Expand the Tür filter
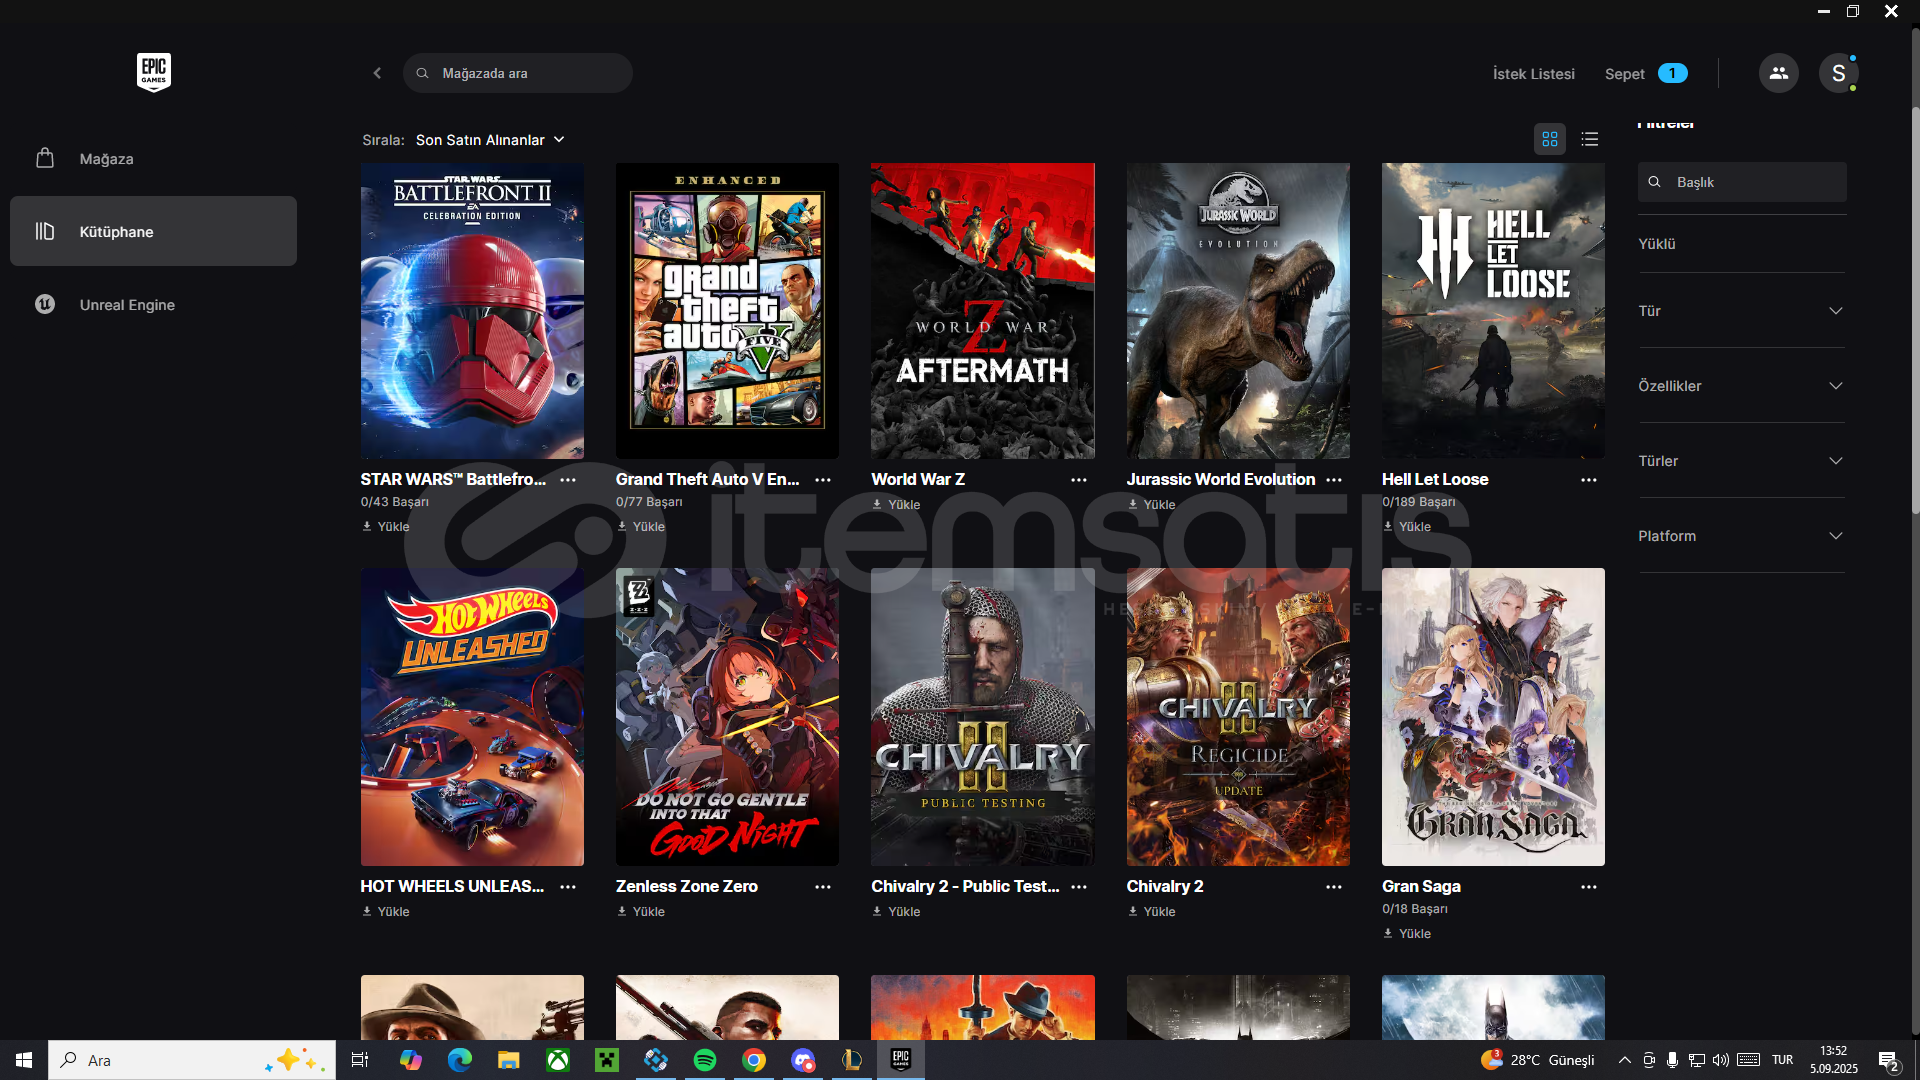 tap(1741, 311)
